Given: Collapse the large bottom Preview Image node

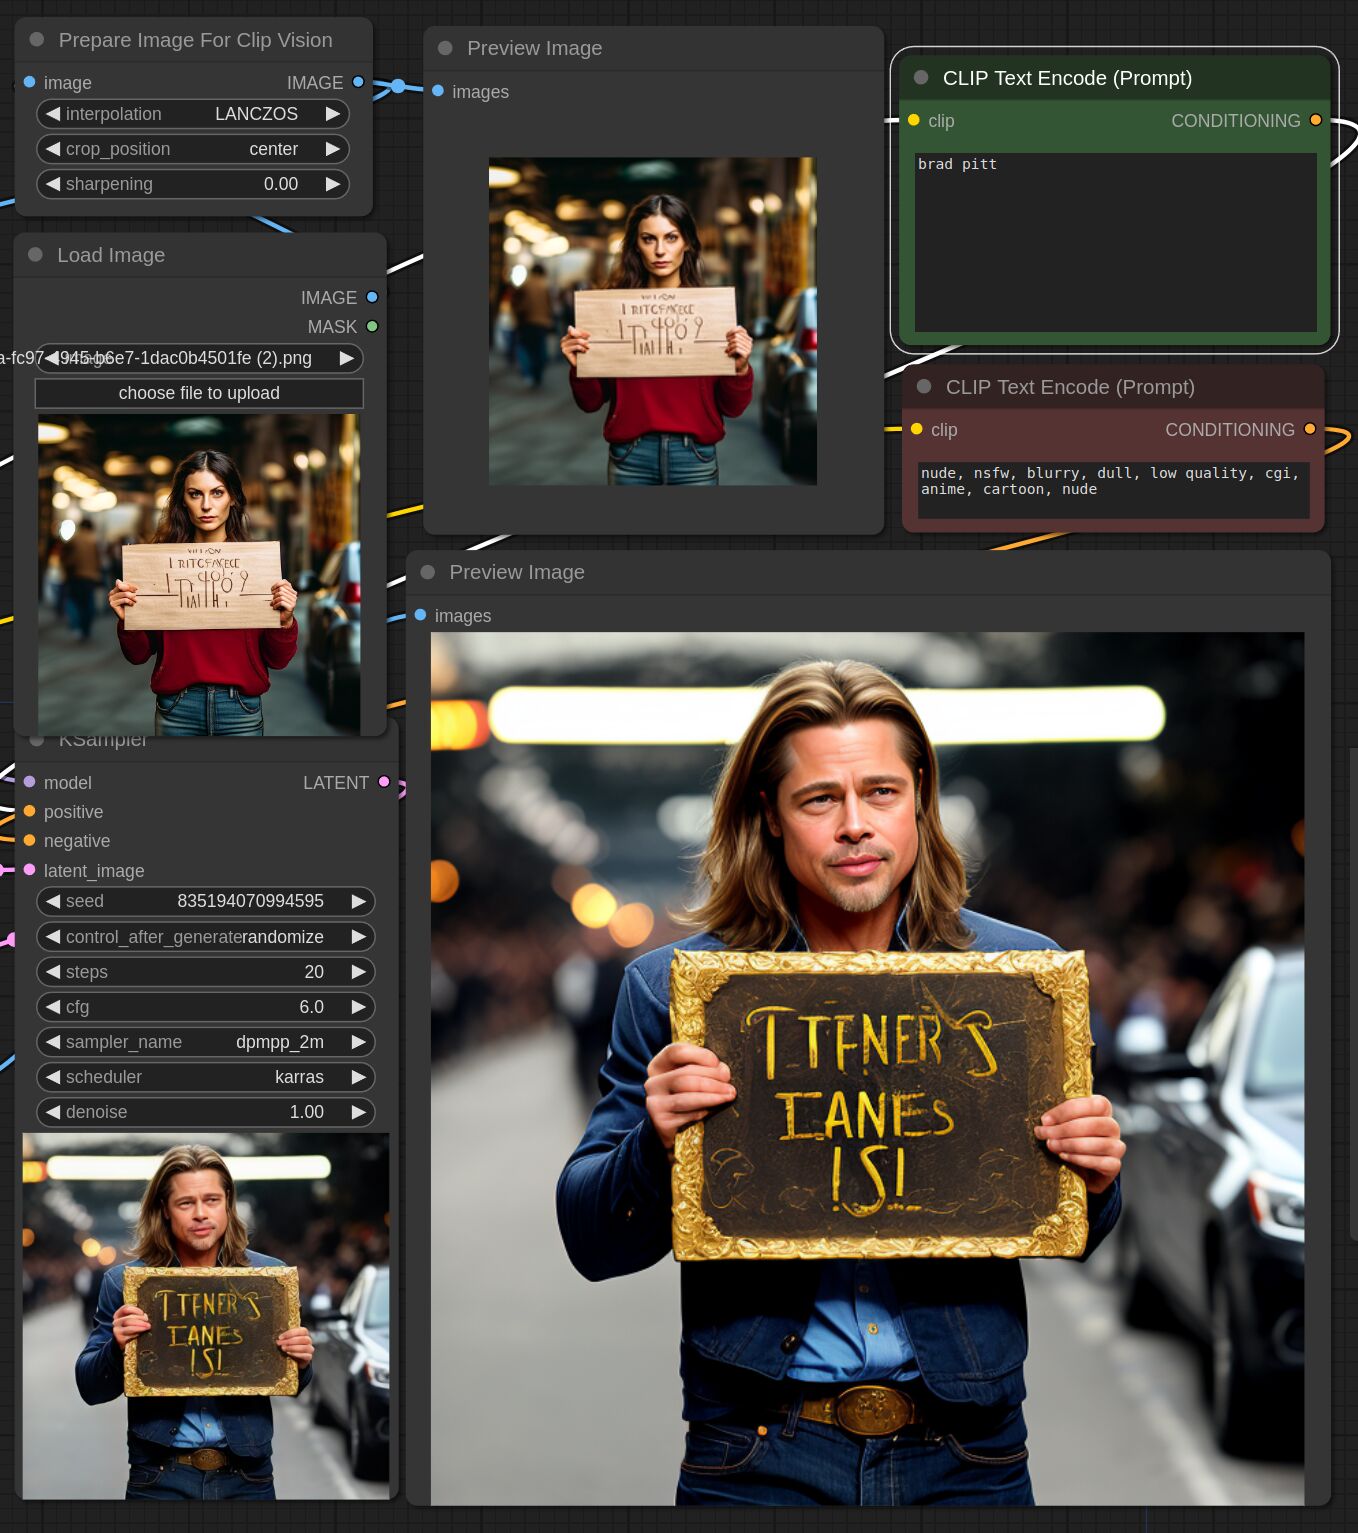Looking at the screenshot, I should point(428,572).
